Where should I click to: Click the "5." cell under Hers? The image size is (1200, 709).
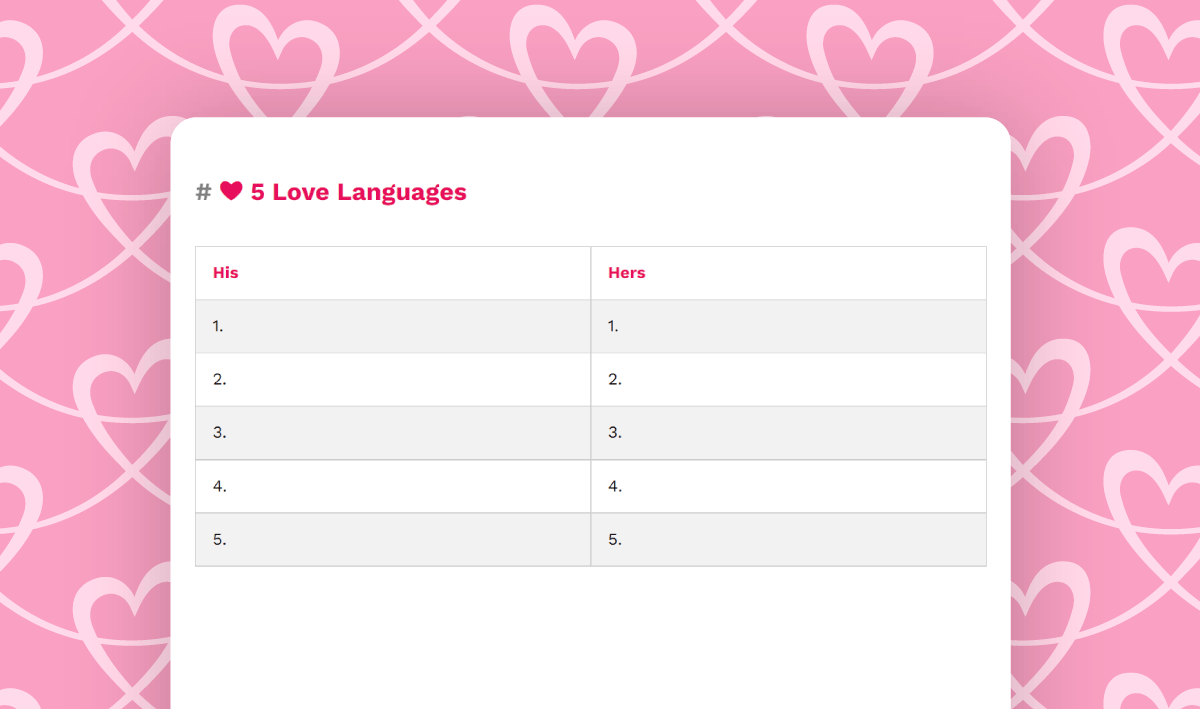coord(788,540)
